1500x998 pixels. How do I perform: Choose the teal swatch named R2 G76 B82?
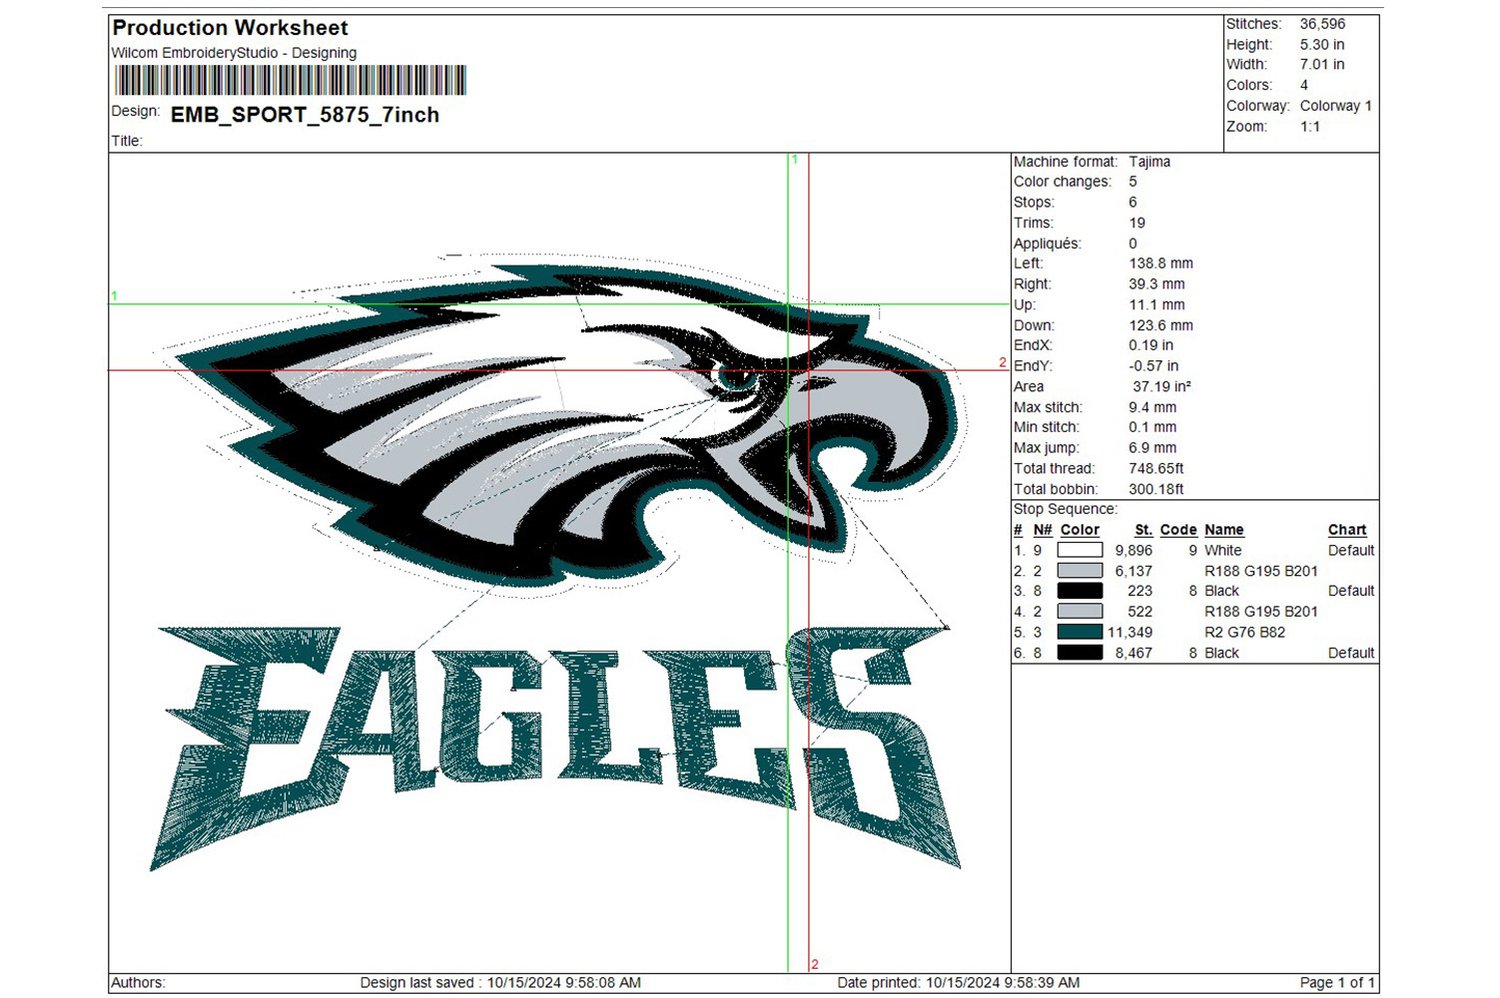(1079, 632)
